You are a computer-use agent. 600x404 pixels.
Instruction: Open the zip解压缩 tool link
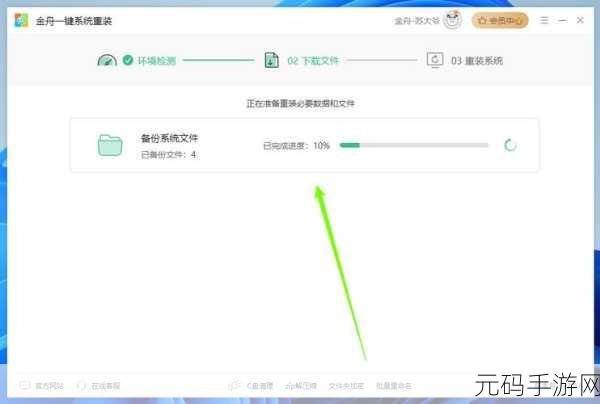pyautogui.click(x=301, y=386)
